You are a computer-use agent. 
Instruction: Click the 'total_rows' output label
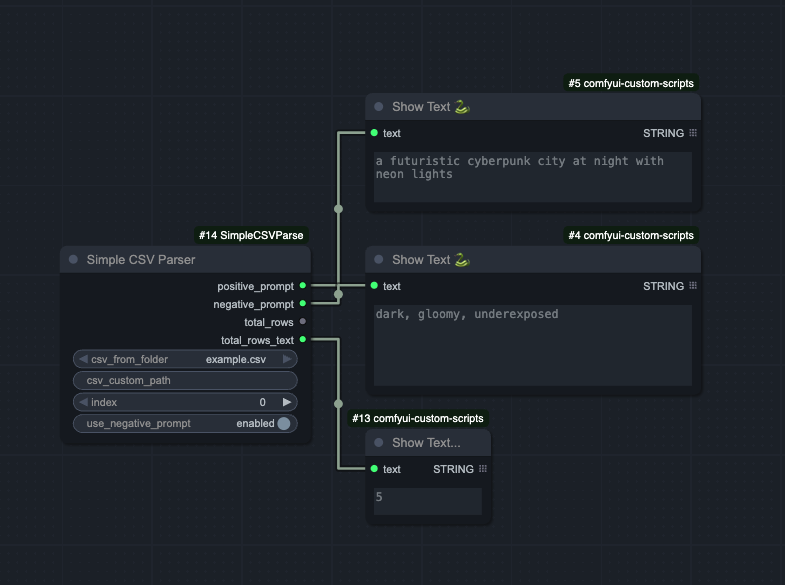pyautogui.click(x=269, y=322)
